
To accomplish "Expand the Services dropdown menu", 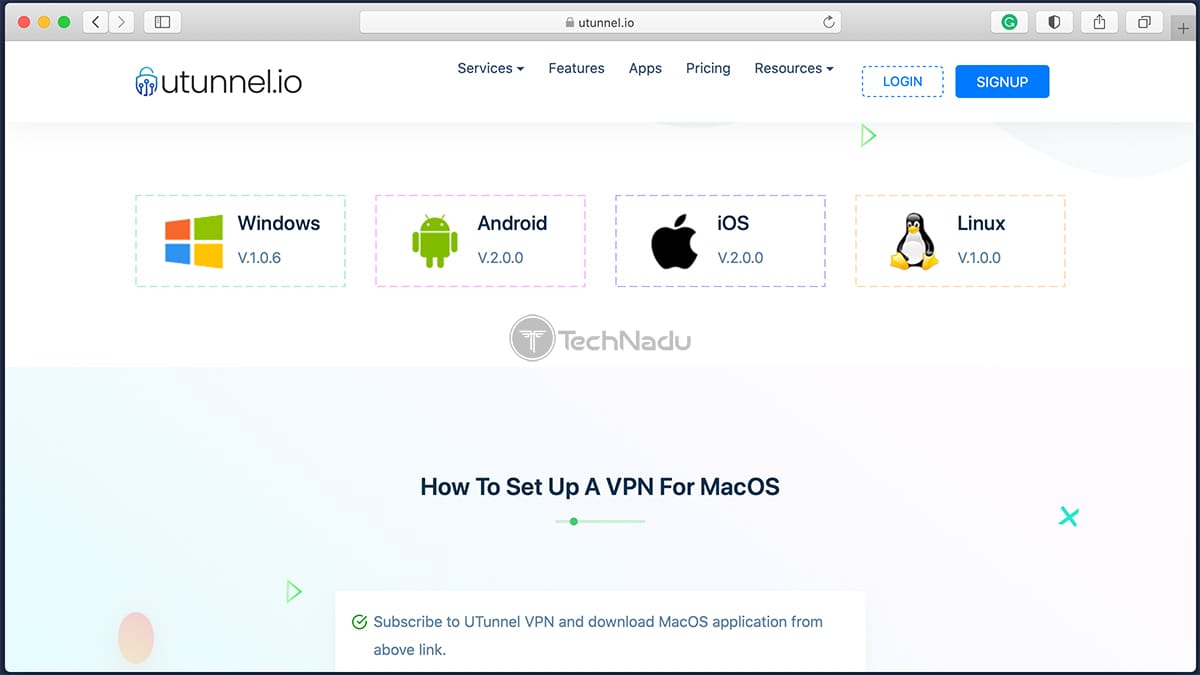I will 490,68.
